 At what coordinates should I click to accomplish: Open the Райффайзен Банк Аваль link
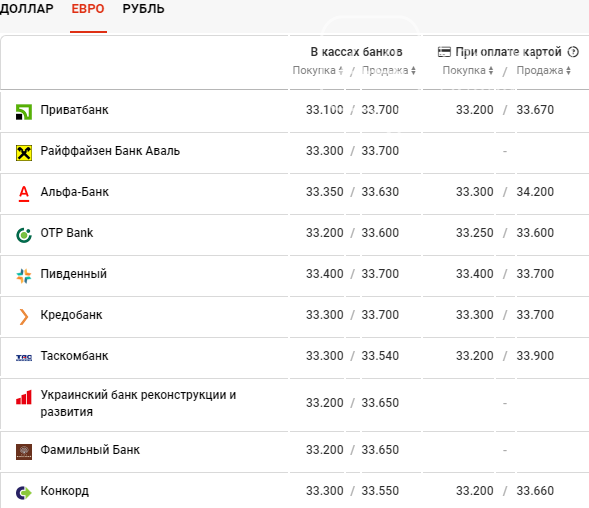(110, 151)
